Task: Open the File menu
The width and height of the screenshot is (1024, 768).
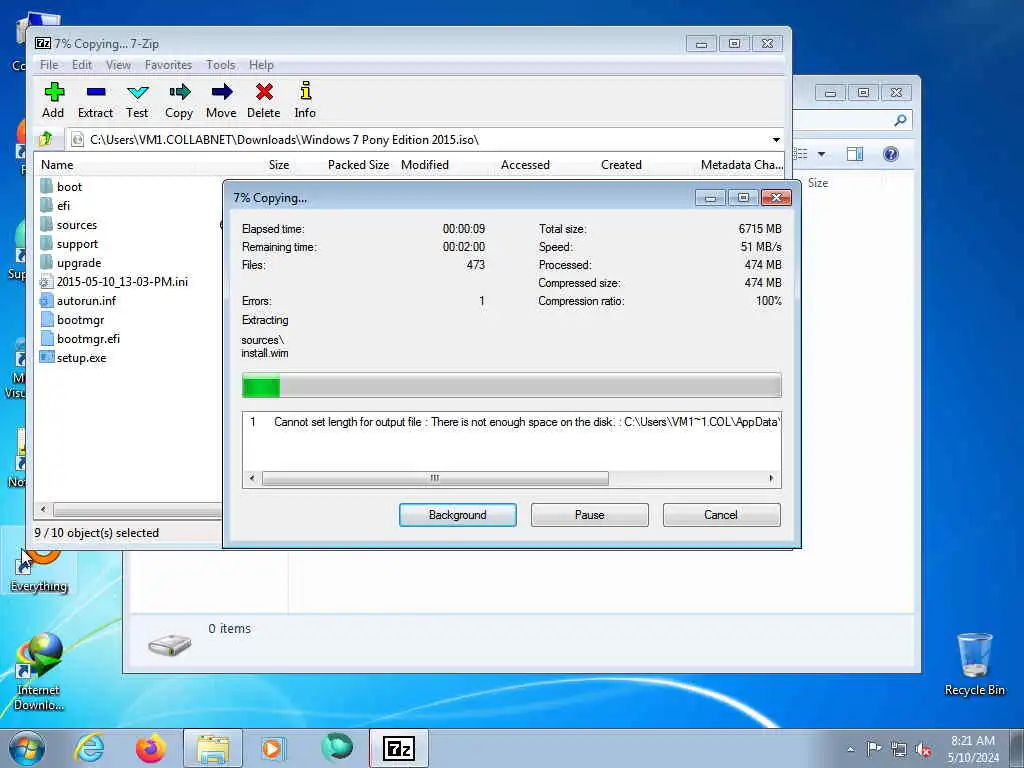Action: pyautogui.click(x=49, y=65)
